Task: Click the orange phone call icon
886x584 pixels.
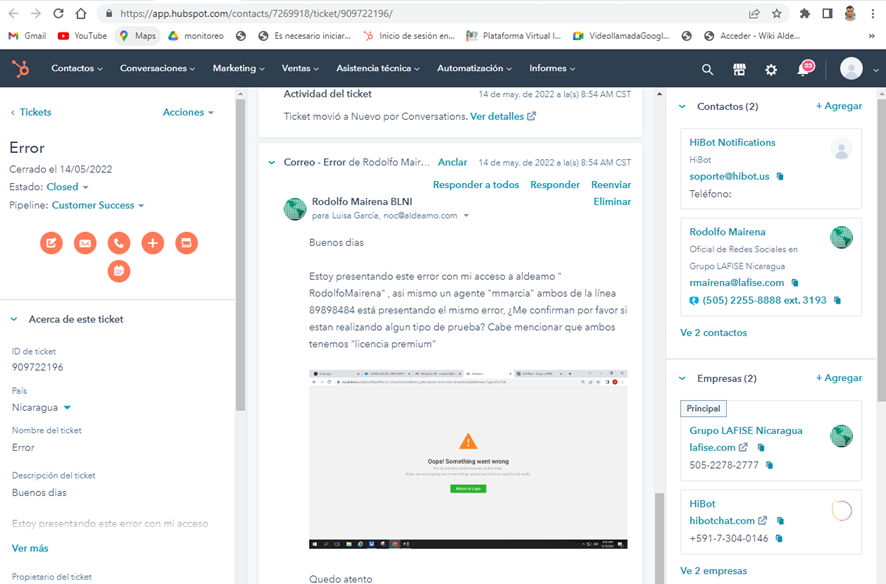Action: tap(119, 243)
